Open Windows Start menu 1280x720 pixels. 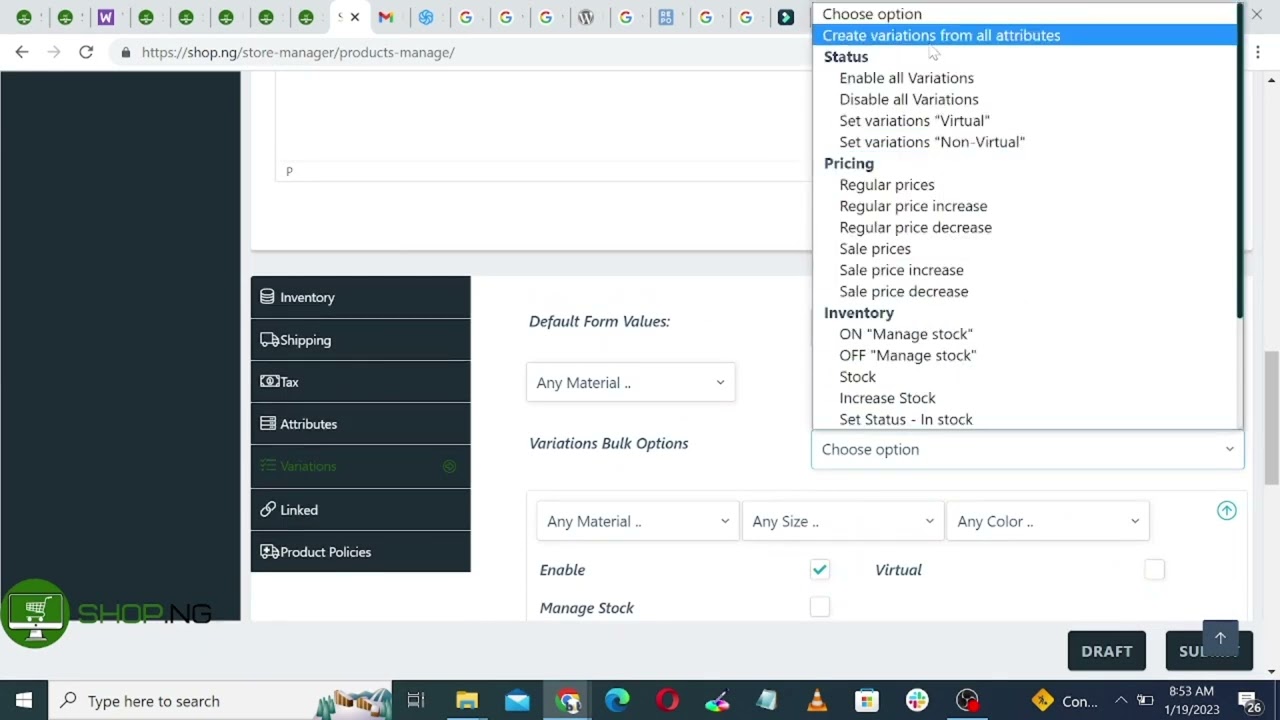24,701
